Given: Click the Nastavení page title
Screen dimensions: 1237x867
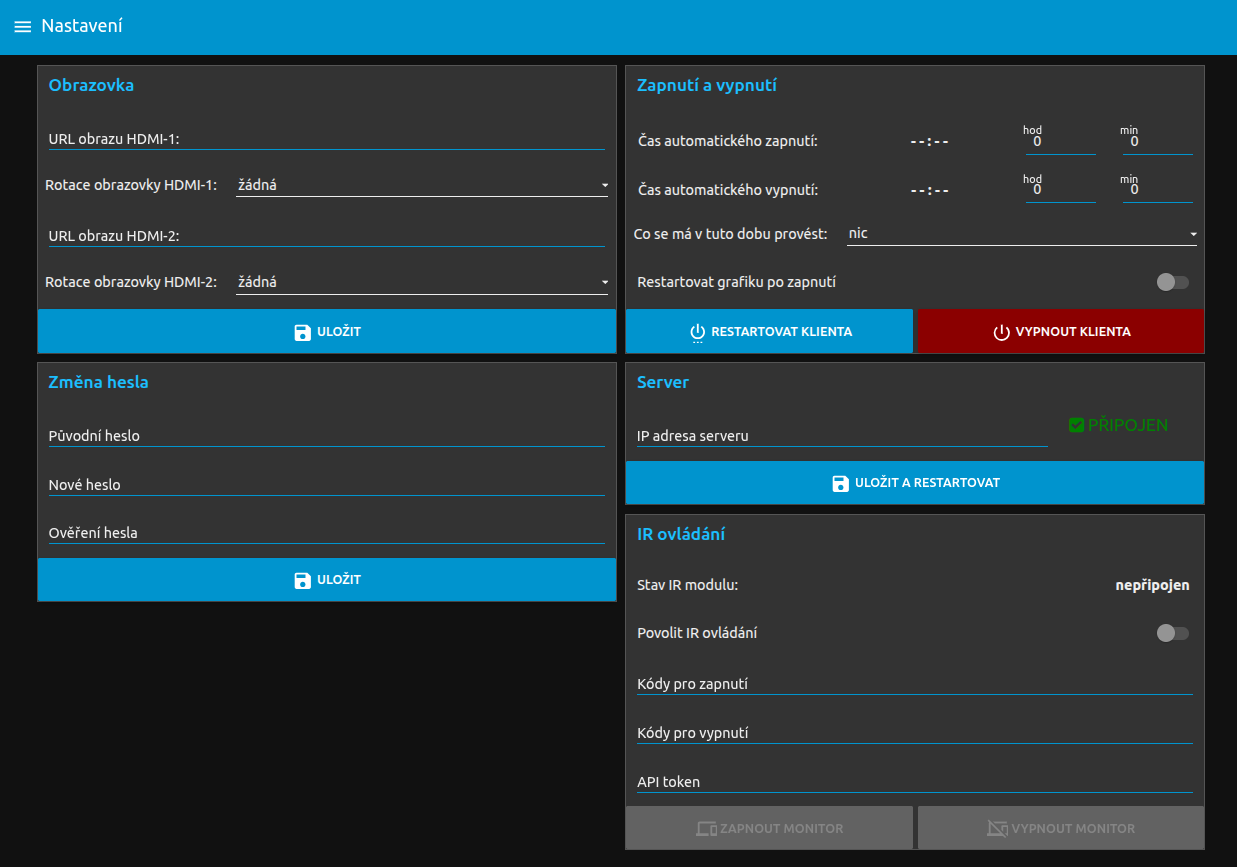Looking at the screenshot, I should (82, 26).
